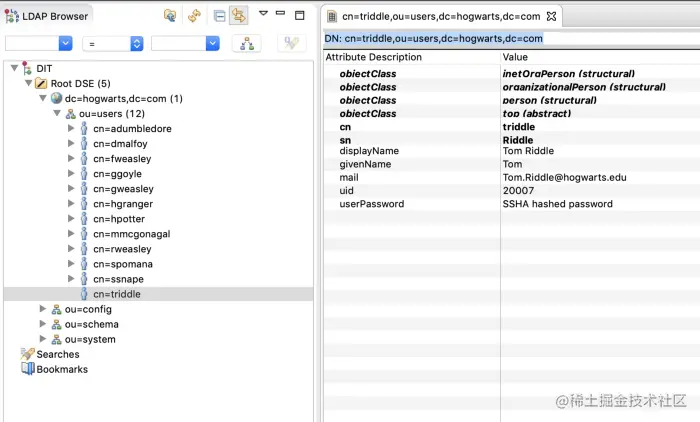The height and width of the screenshot is (422, 700).
Task: Select the sn value Riddle
Action: click(517, 140)
